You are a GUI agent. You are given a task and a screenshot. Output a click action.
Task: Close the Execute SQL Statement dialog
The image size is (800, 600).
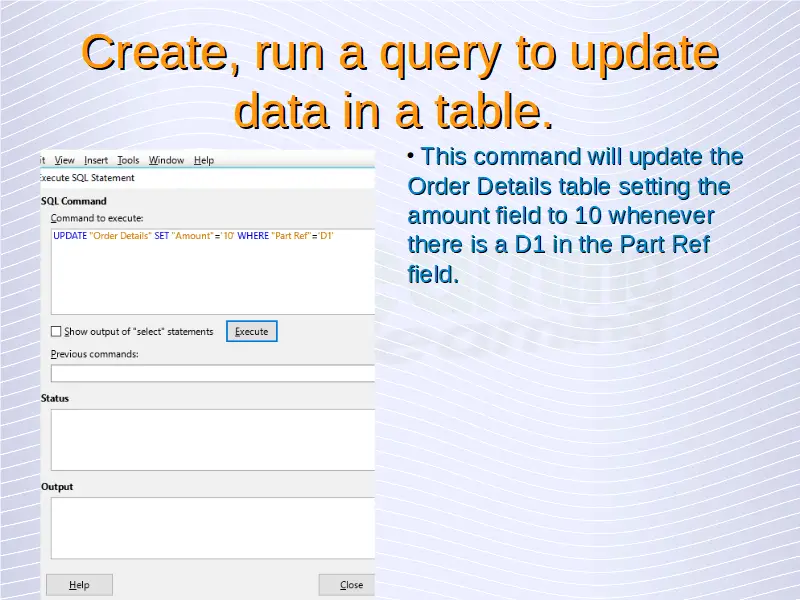tap(347, 585)
